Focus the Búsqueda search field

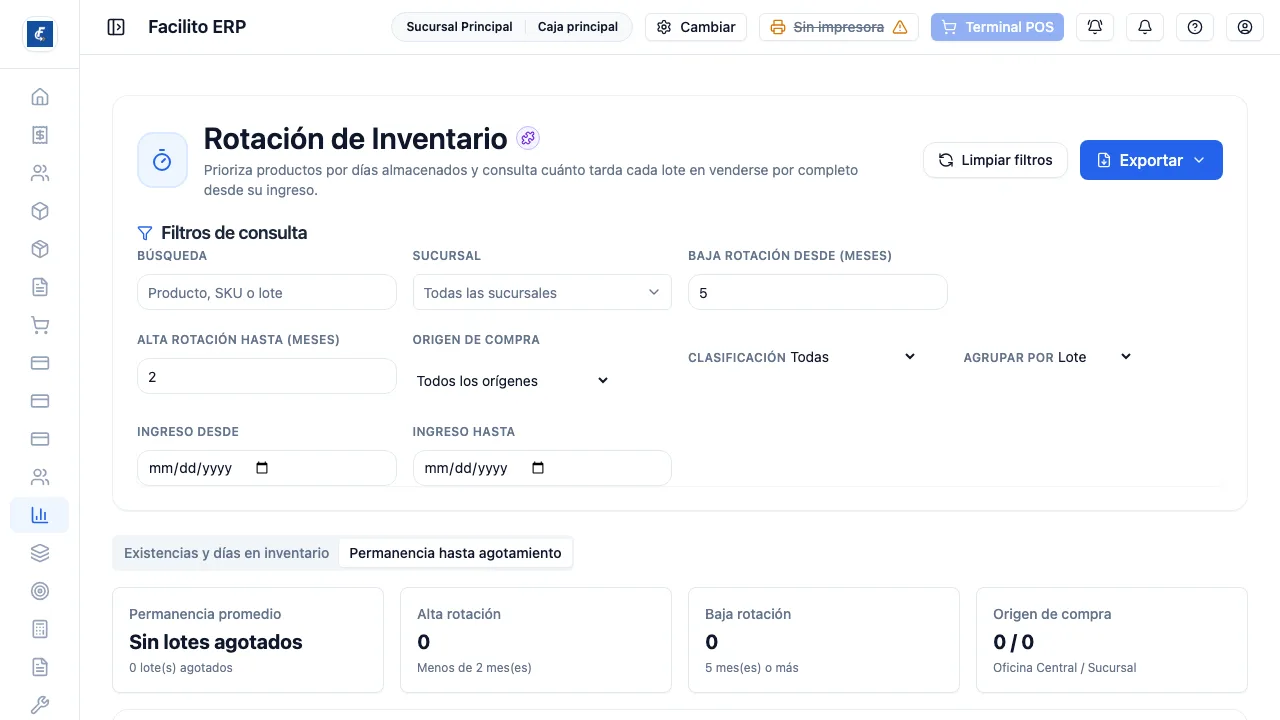click(267, 293)
